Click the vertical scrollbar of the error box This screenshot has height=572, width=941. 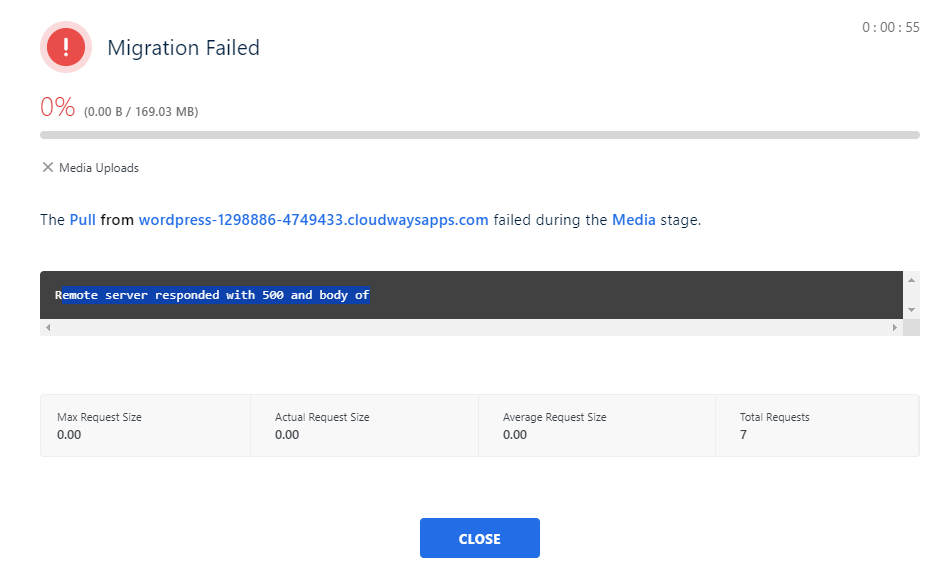coord(911,295)
